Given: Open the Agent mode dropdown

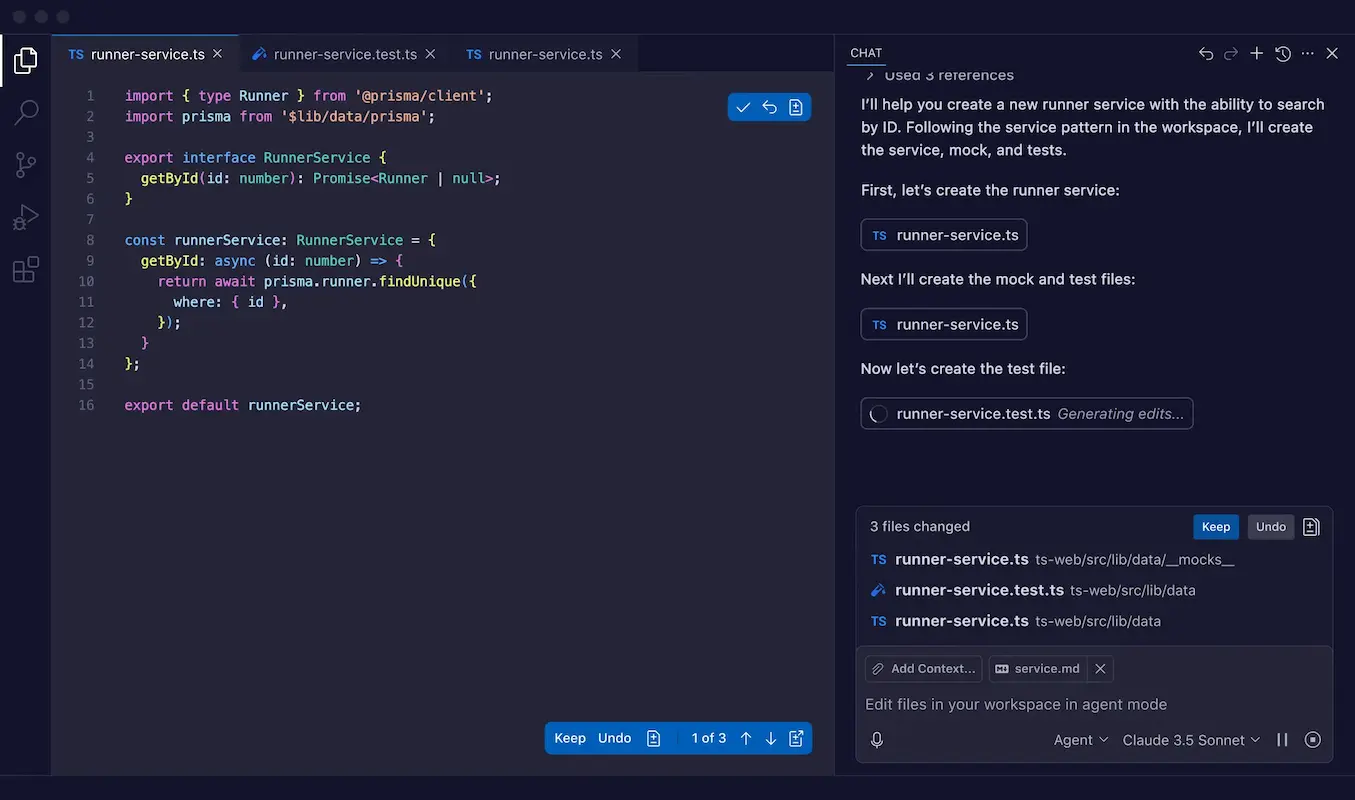Looking at the screenshot, I should click(x=1081, y=740).
